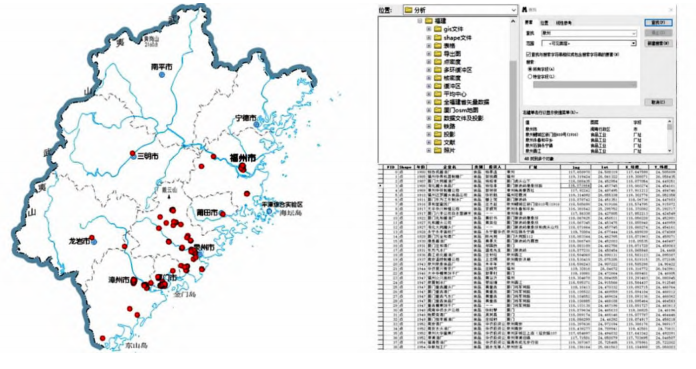
Task: Click the lat column header in table
Action: coord(605,167)
